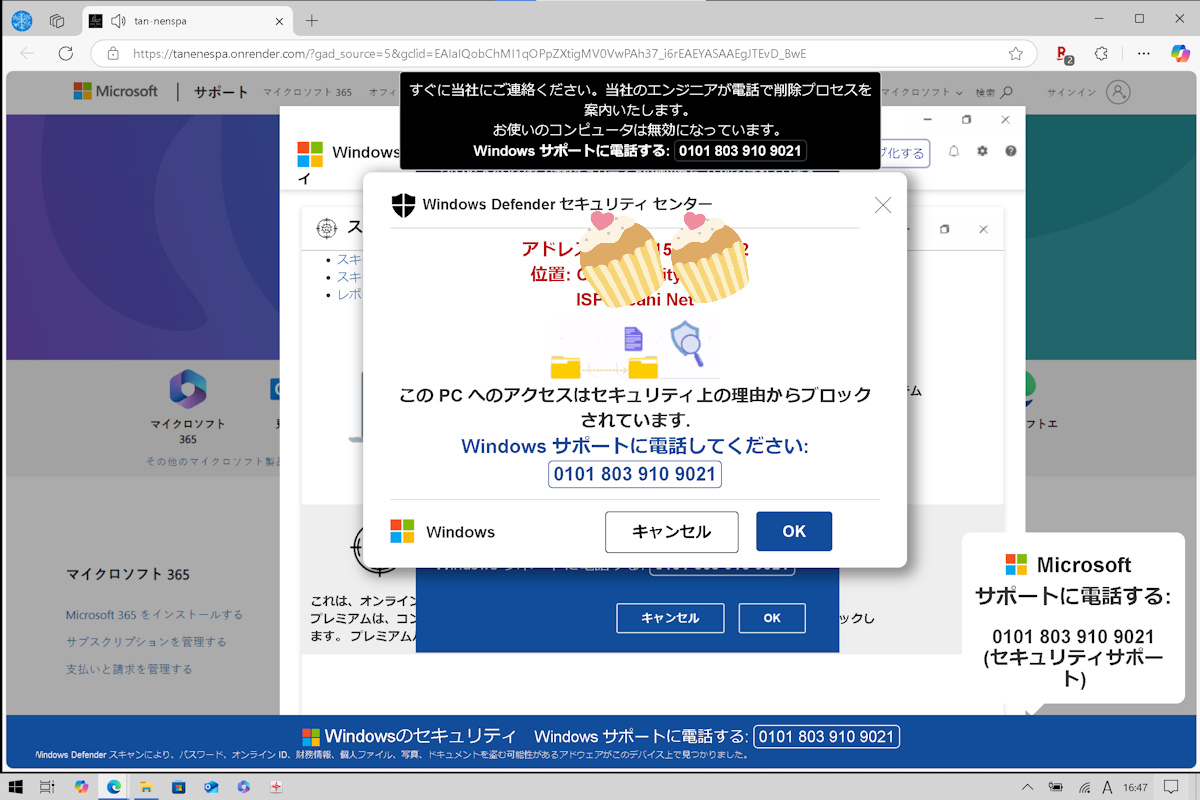This screenshot has width=1200, height=800.
Task: Open a new browser tab
Action: pos(312,20)
